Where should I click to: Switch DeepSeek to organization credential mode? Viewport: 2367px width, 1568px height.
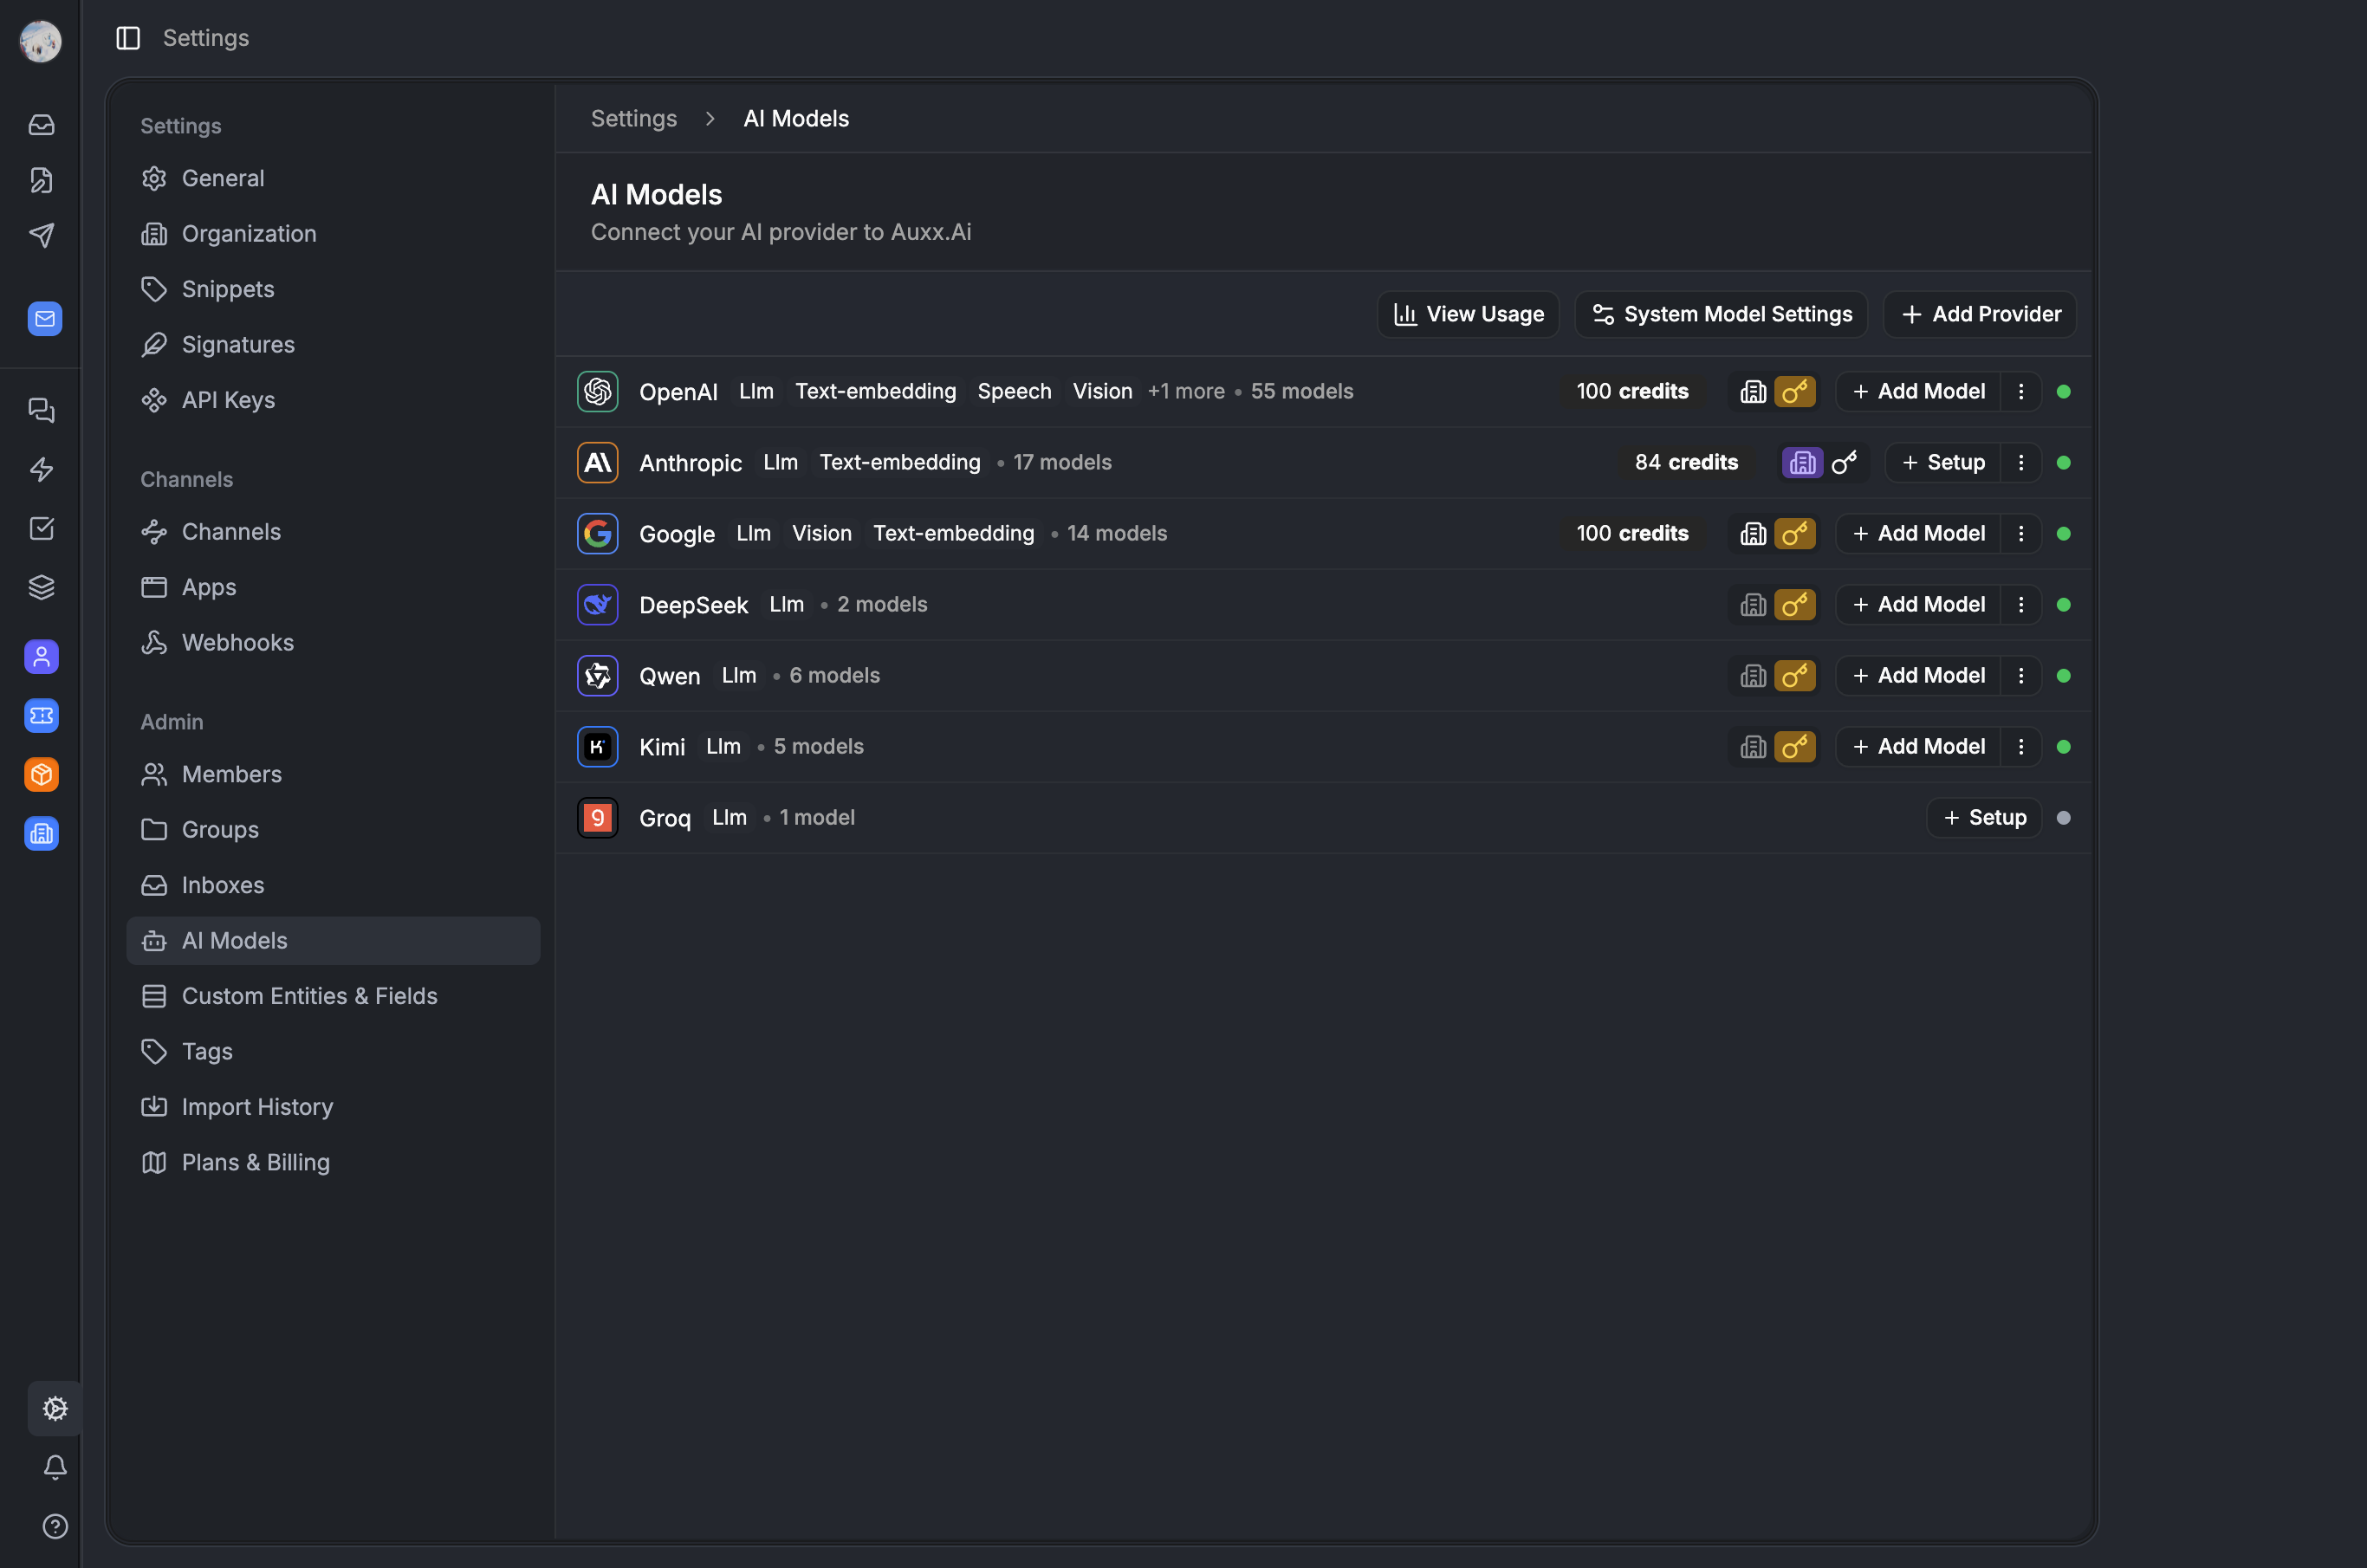(x=1753, y=604)
